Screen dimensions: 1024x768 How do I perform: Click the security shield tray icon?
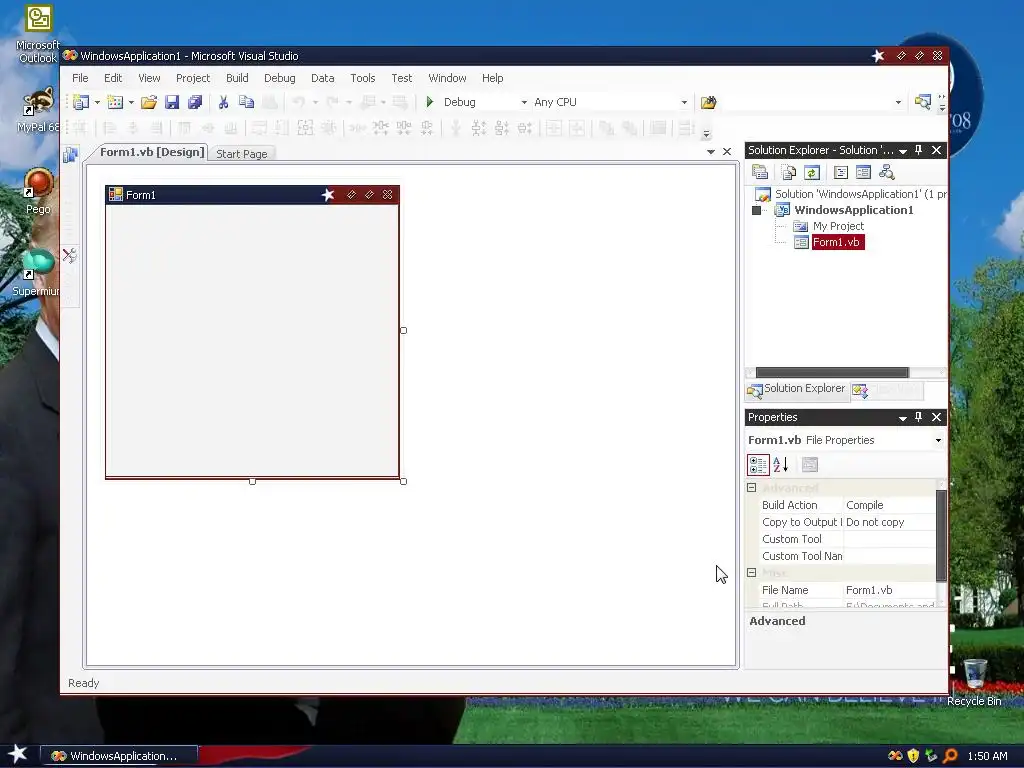(914, 756)
